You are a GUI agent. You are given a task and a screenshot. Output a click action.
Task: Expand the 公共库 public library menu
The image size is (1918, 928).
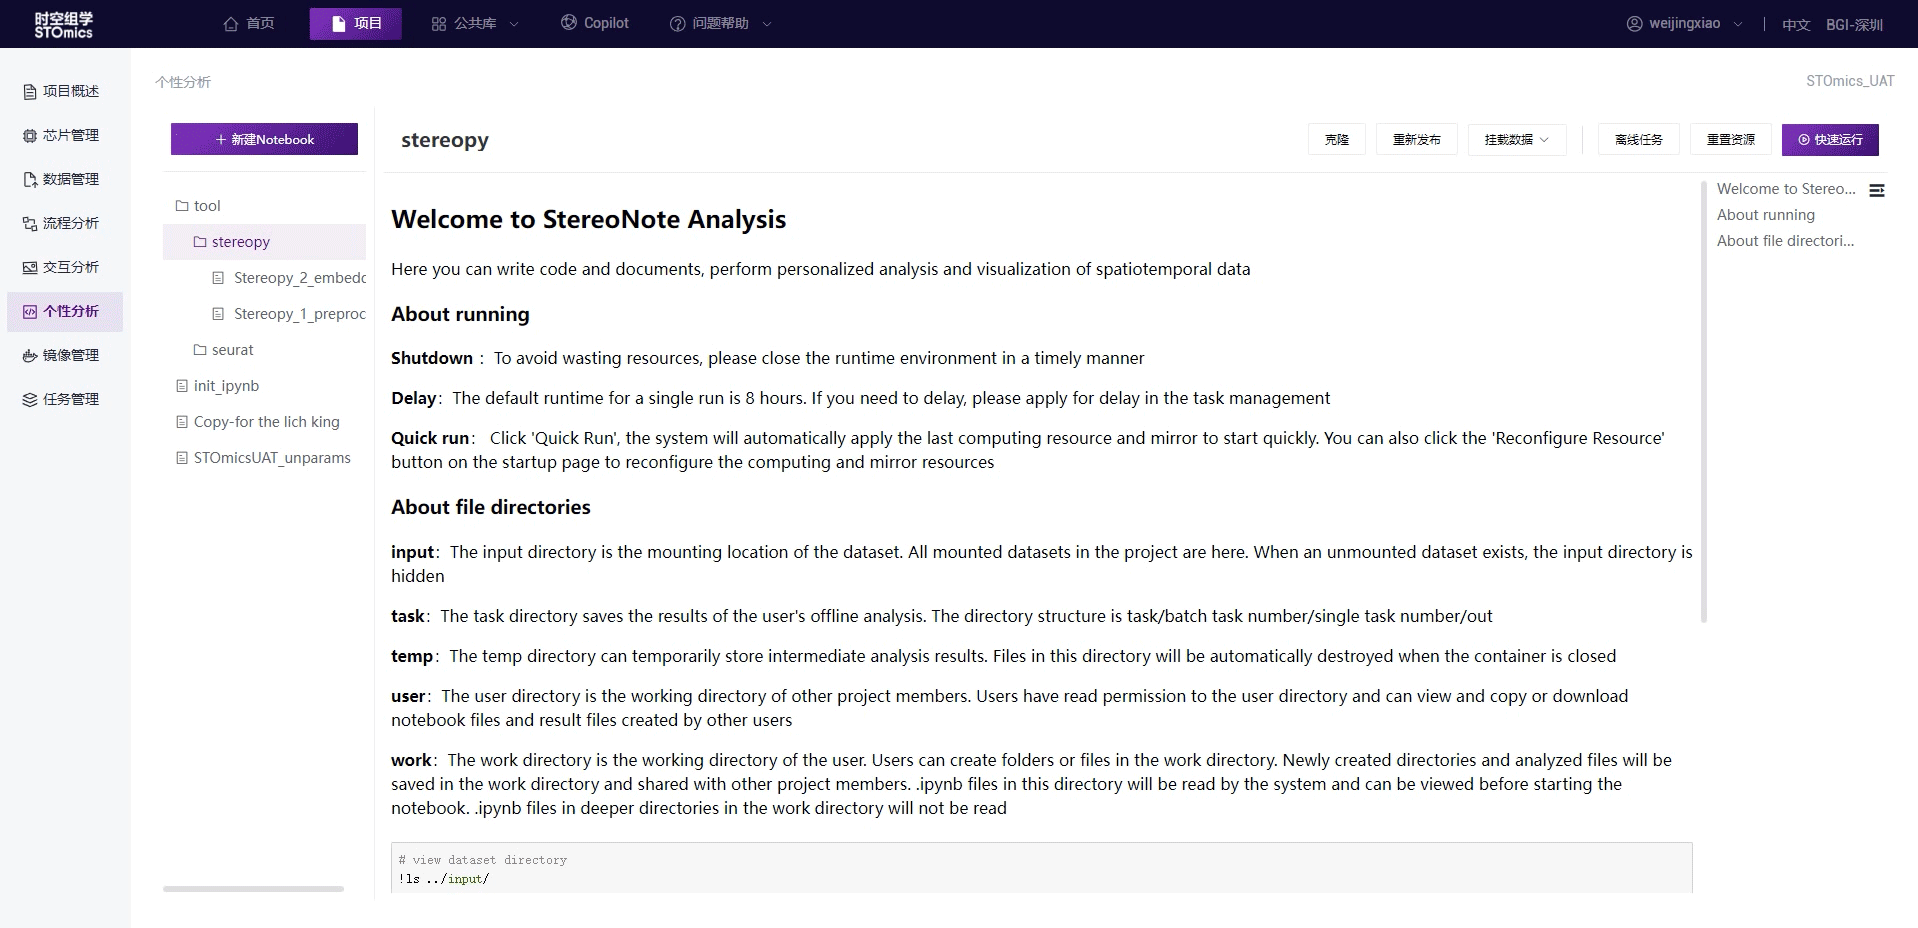[x=475, y=24]
